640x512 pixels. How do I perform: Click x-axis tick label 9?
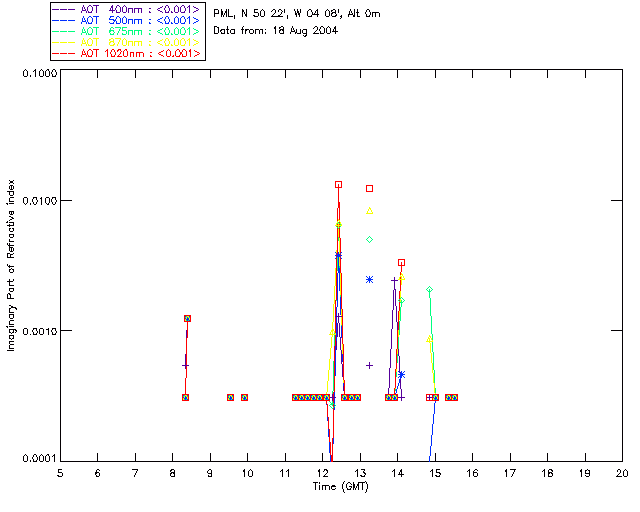(x=210, y=473)
